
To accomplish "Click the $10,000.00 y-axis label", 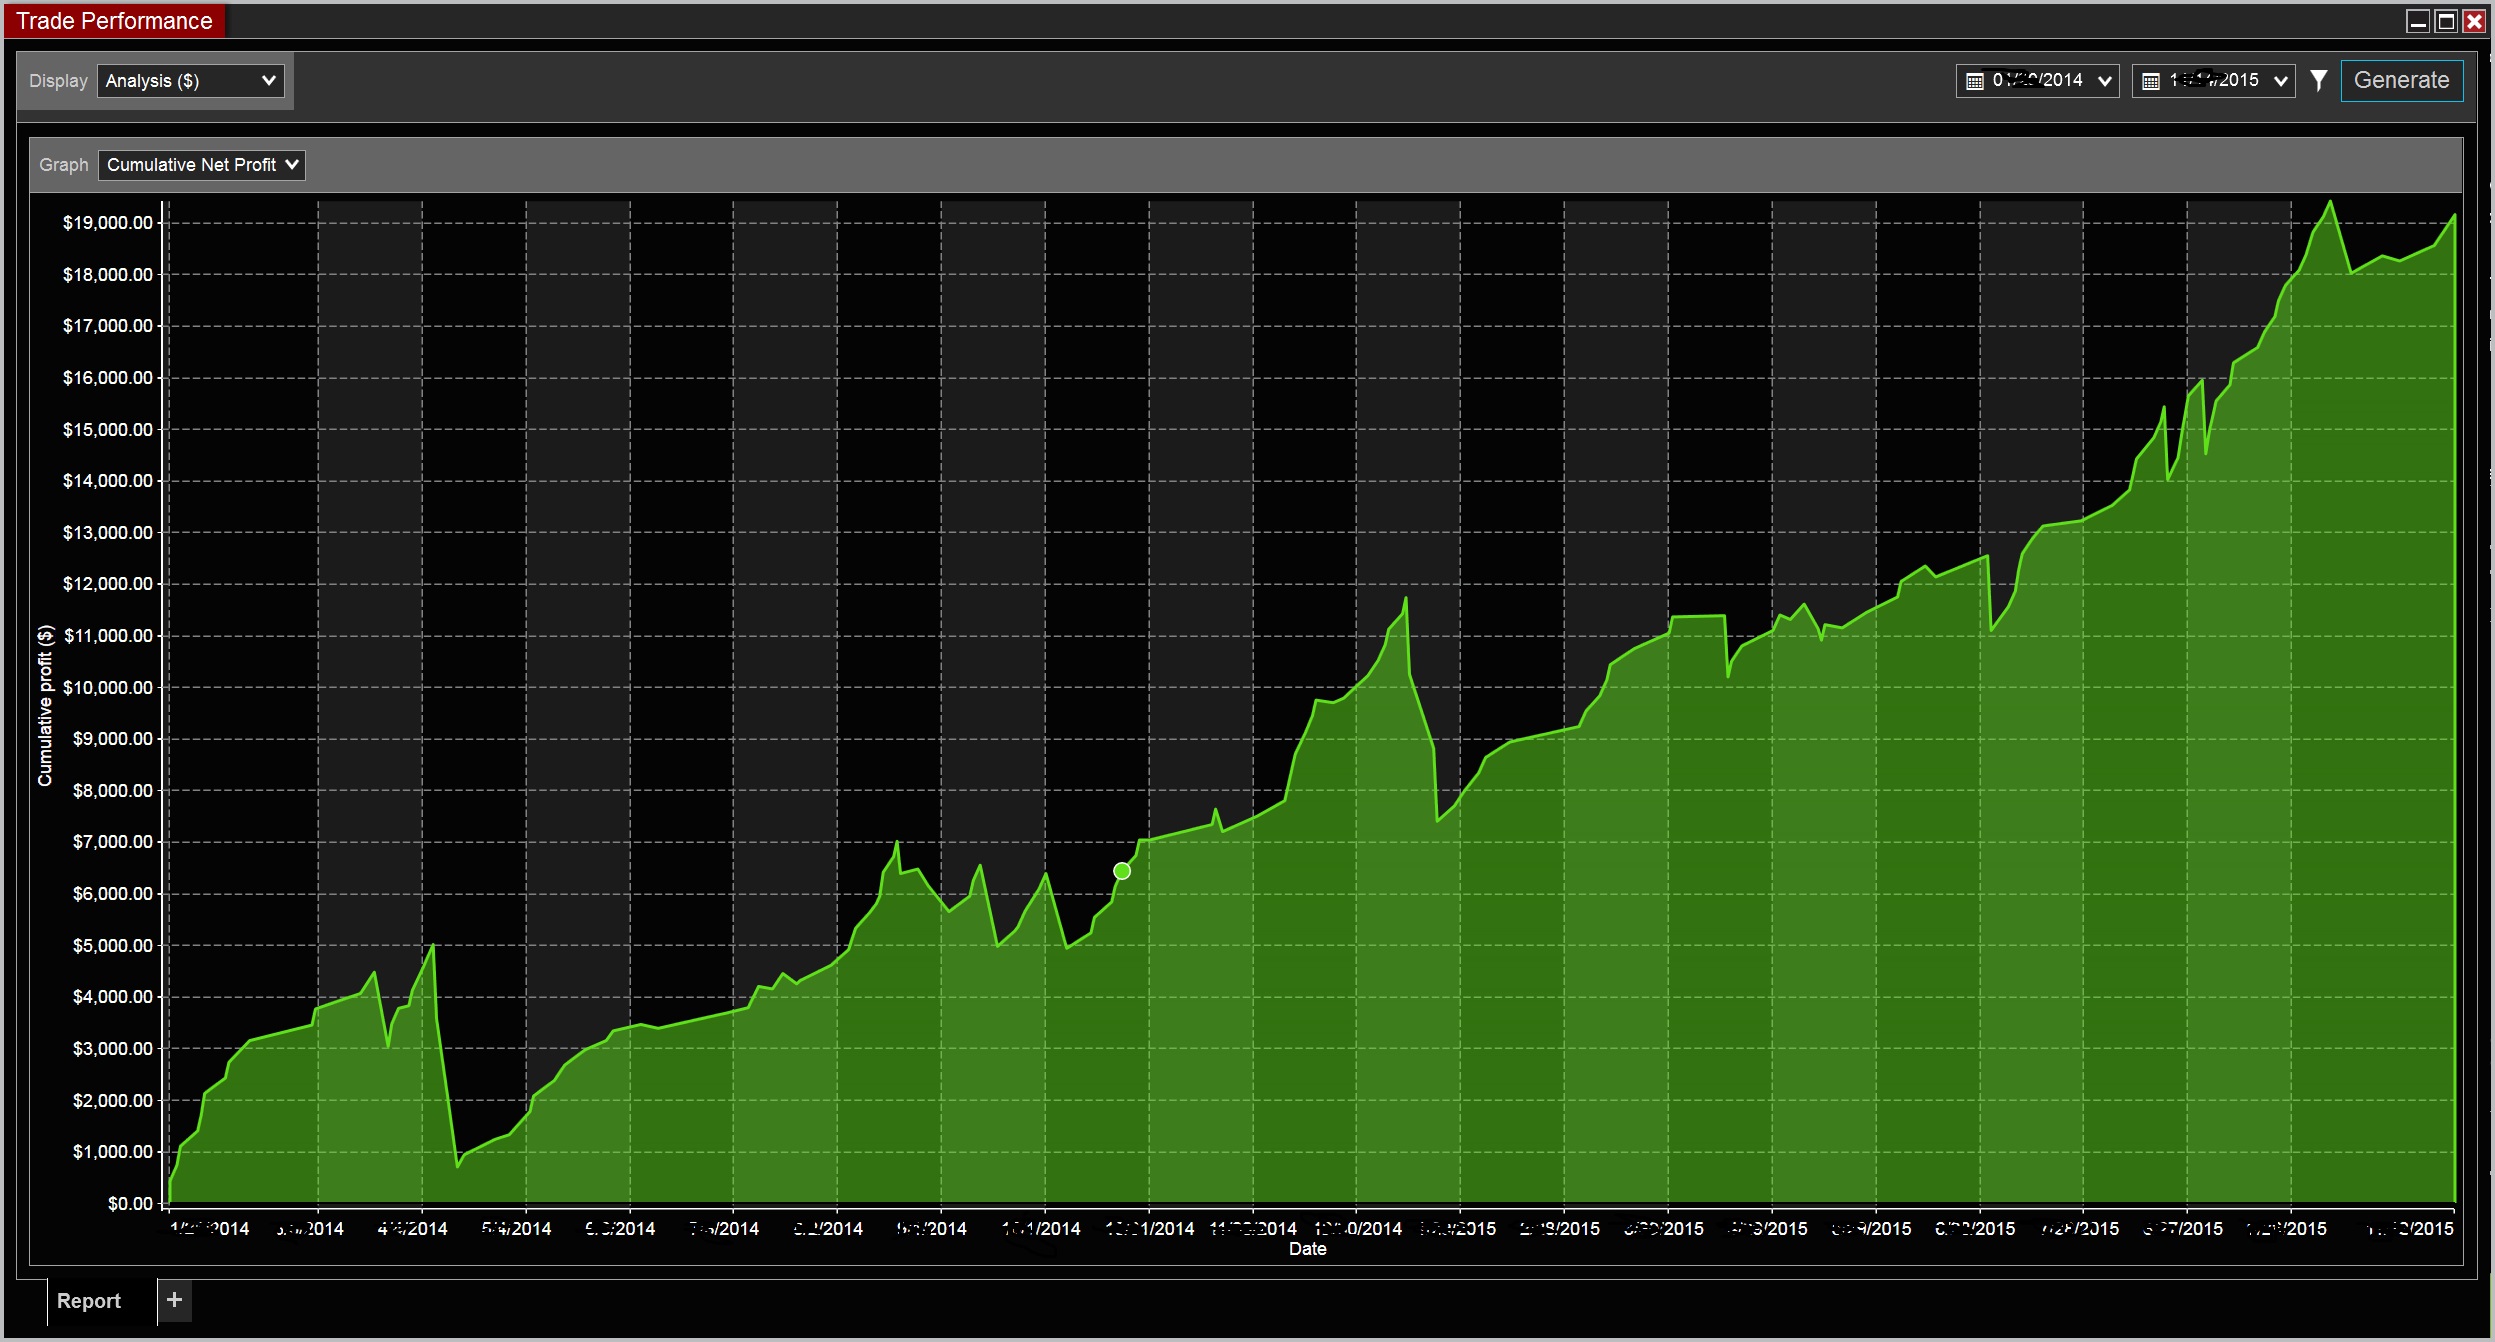I will (x=108, y=688).
